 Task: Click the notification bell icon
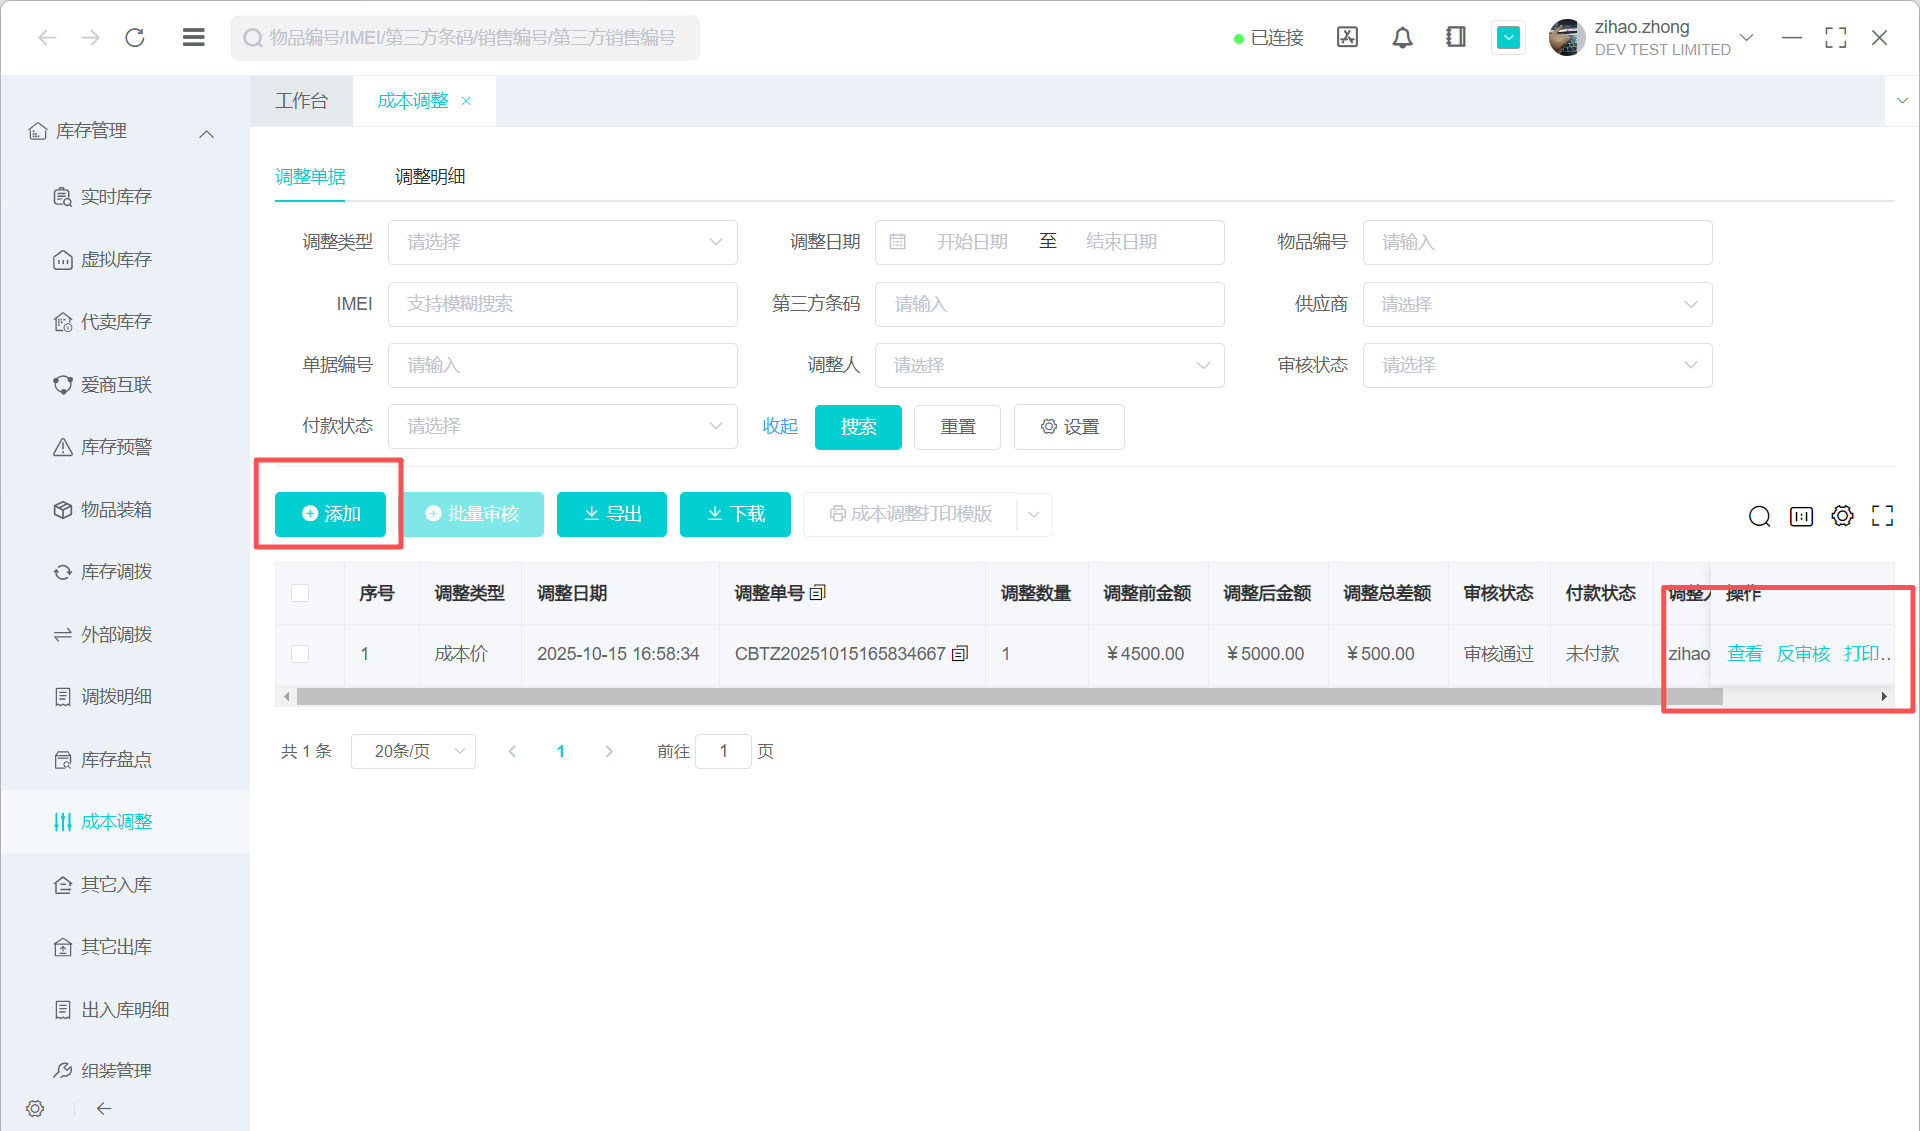pyautogui.click(x=1402, y=38)
